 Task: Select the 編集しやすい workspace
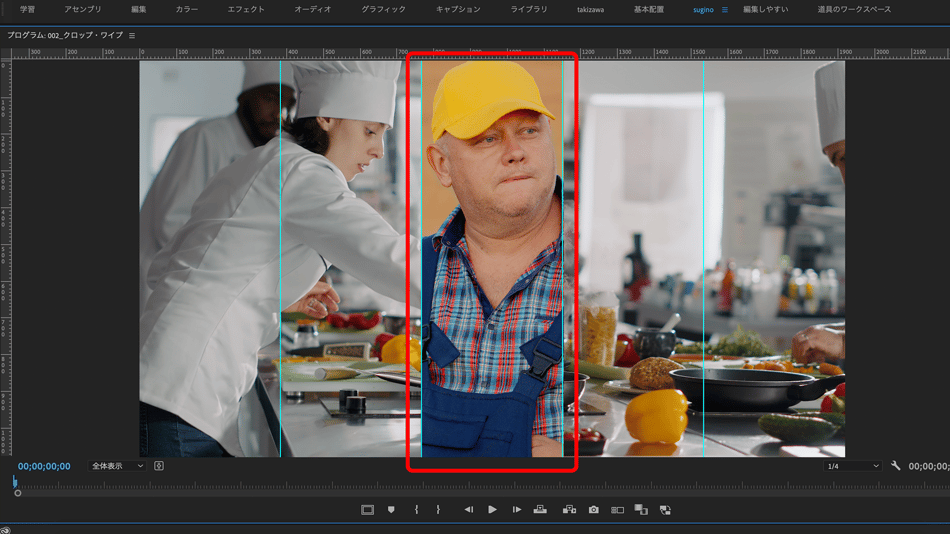tap(765, 9)
